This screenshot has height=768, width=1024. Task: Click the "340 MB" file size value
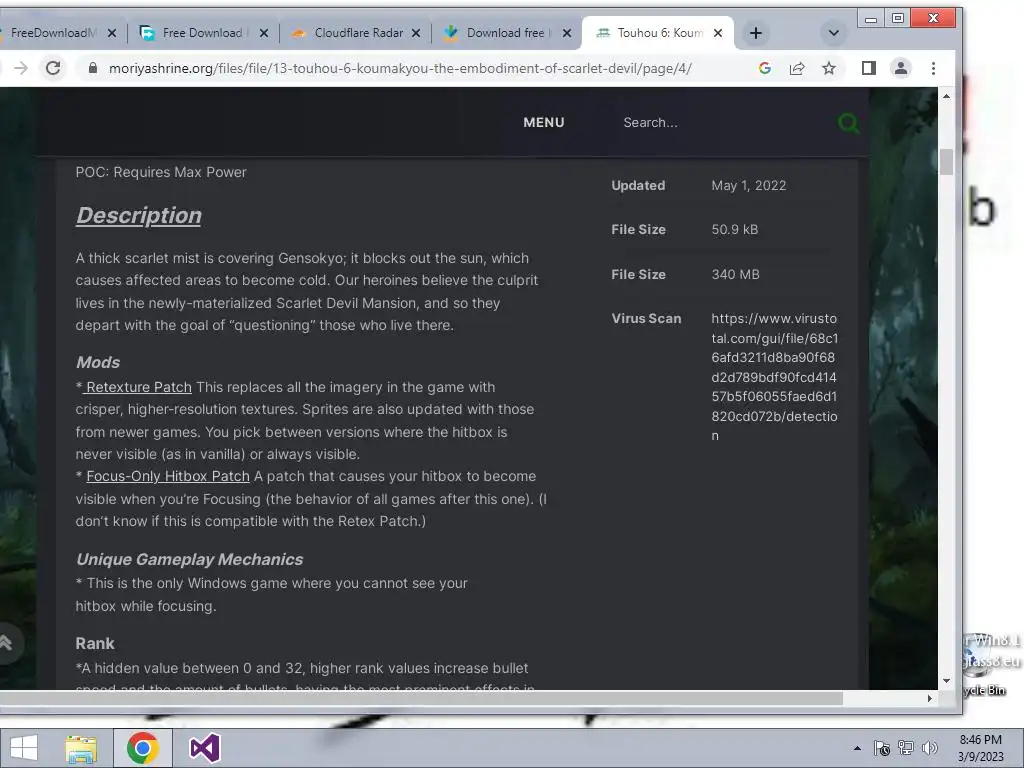735,274
